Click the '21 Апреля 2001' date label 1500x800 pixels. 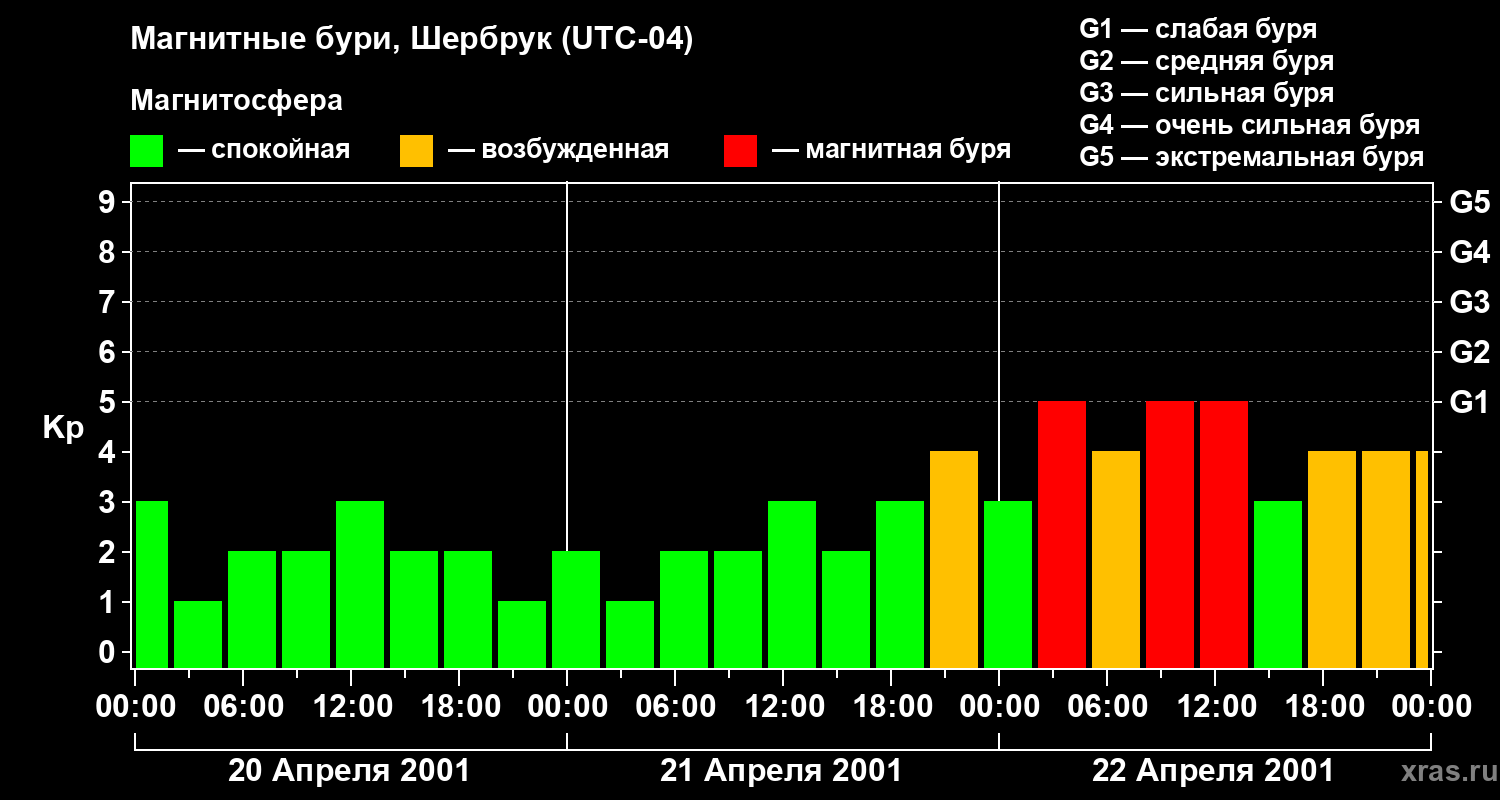pos(781,771)
